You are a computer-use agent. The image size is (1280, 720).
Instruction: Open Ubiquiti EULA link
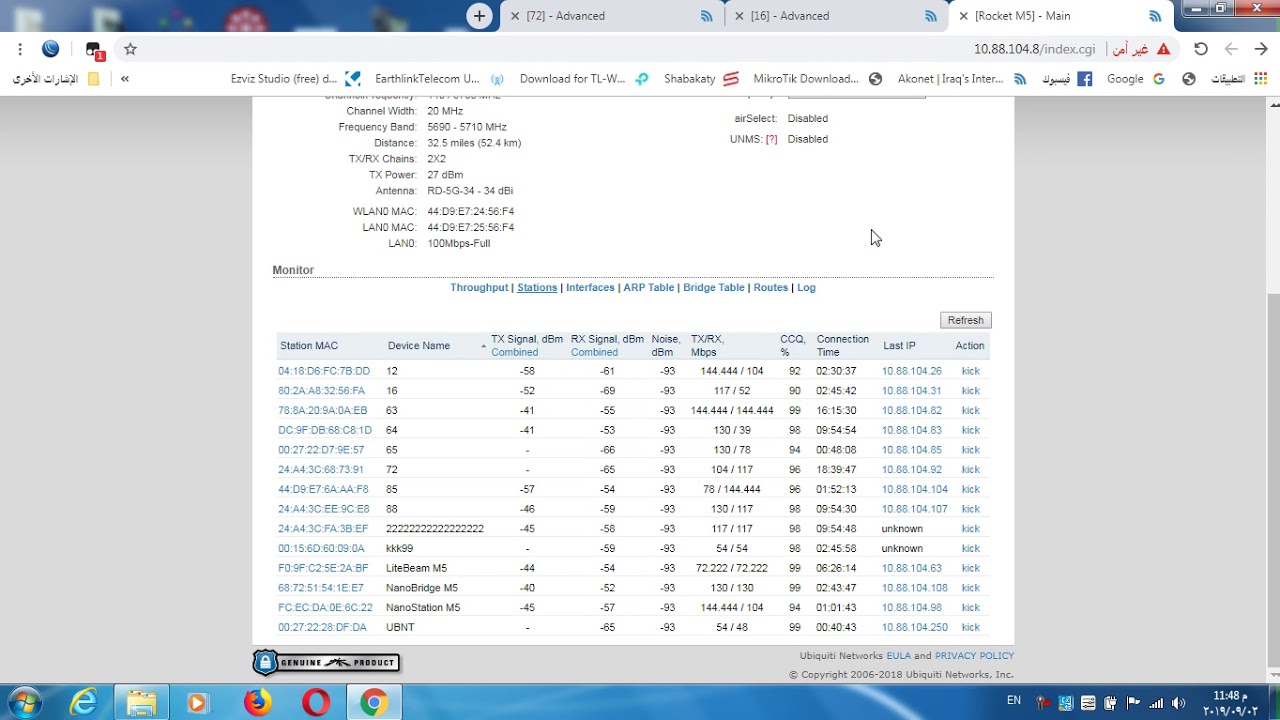(898, 656)
